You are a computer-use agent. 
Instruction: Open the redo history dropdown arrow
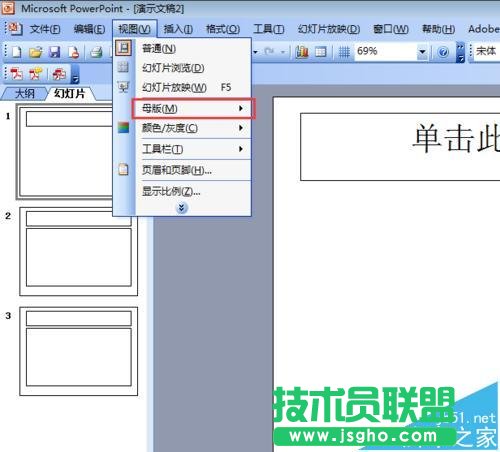click(x=283, y=52)
